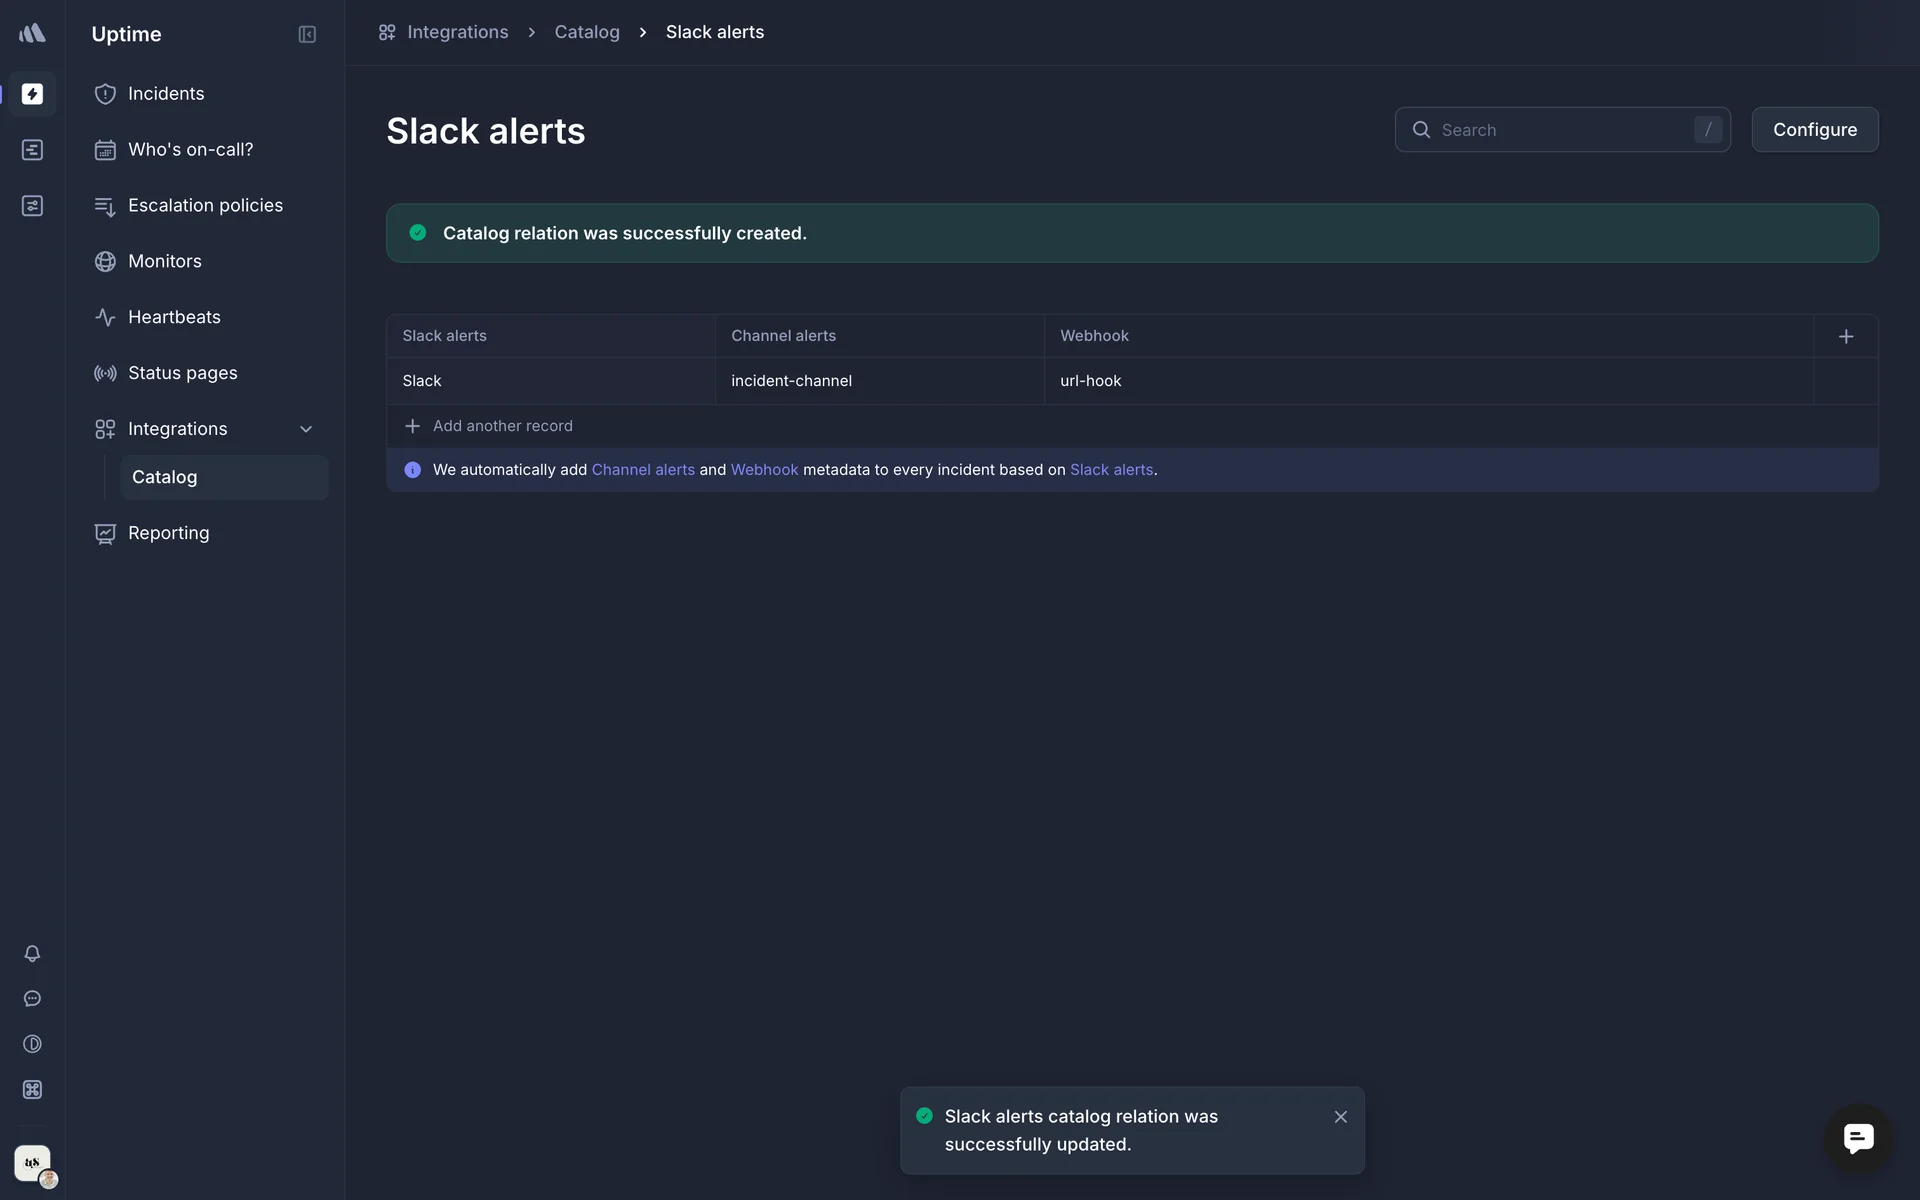The height and width of the screenshot is (1200, 1920).
Task: Open the Channel alerts link in info banner
Action: [643, 470]
